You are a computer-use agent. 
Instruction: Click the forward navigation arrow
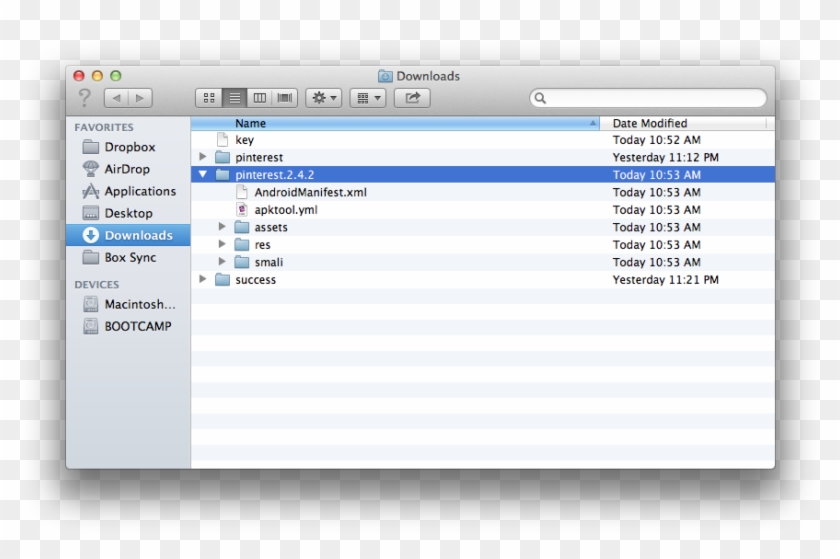coord(139,98)
